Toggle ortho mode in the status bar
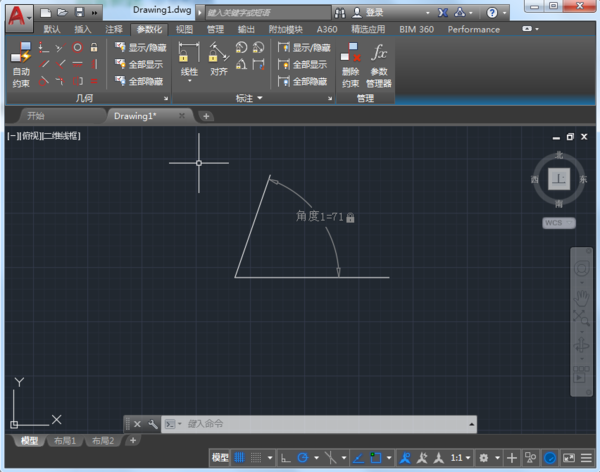The height and width of the screenshot is (472, 600). (284, 457)
